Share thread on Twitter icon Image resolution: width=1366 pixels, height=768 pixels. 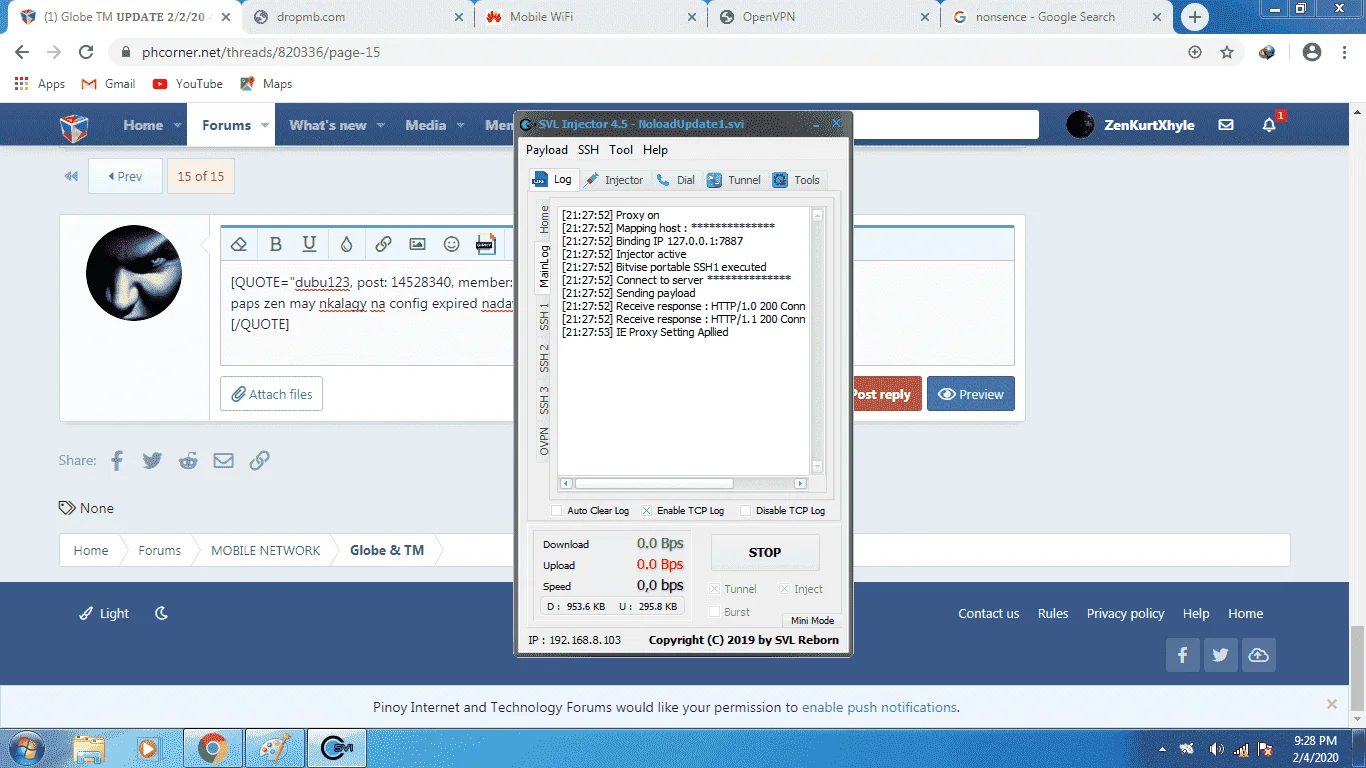click(x=152, y=460)
